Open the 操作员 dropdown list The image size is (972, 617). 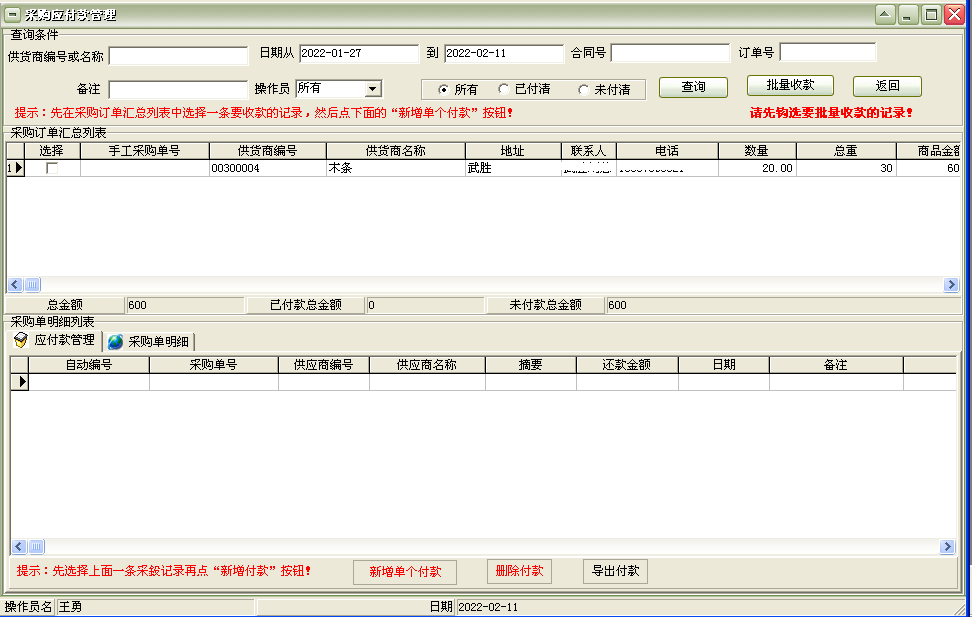[372, 88]
